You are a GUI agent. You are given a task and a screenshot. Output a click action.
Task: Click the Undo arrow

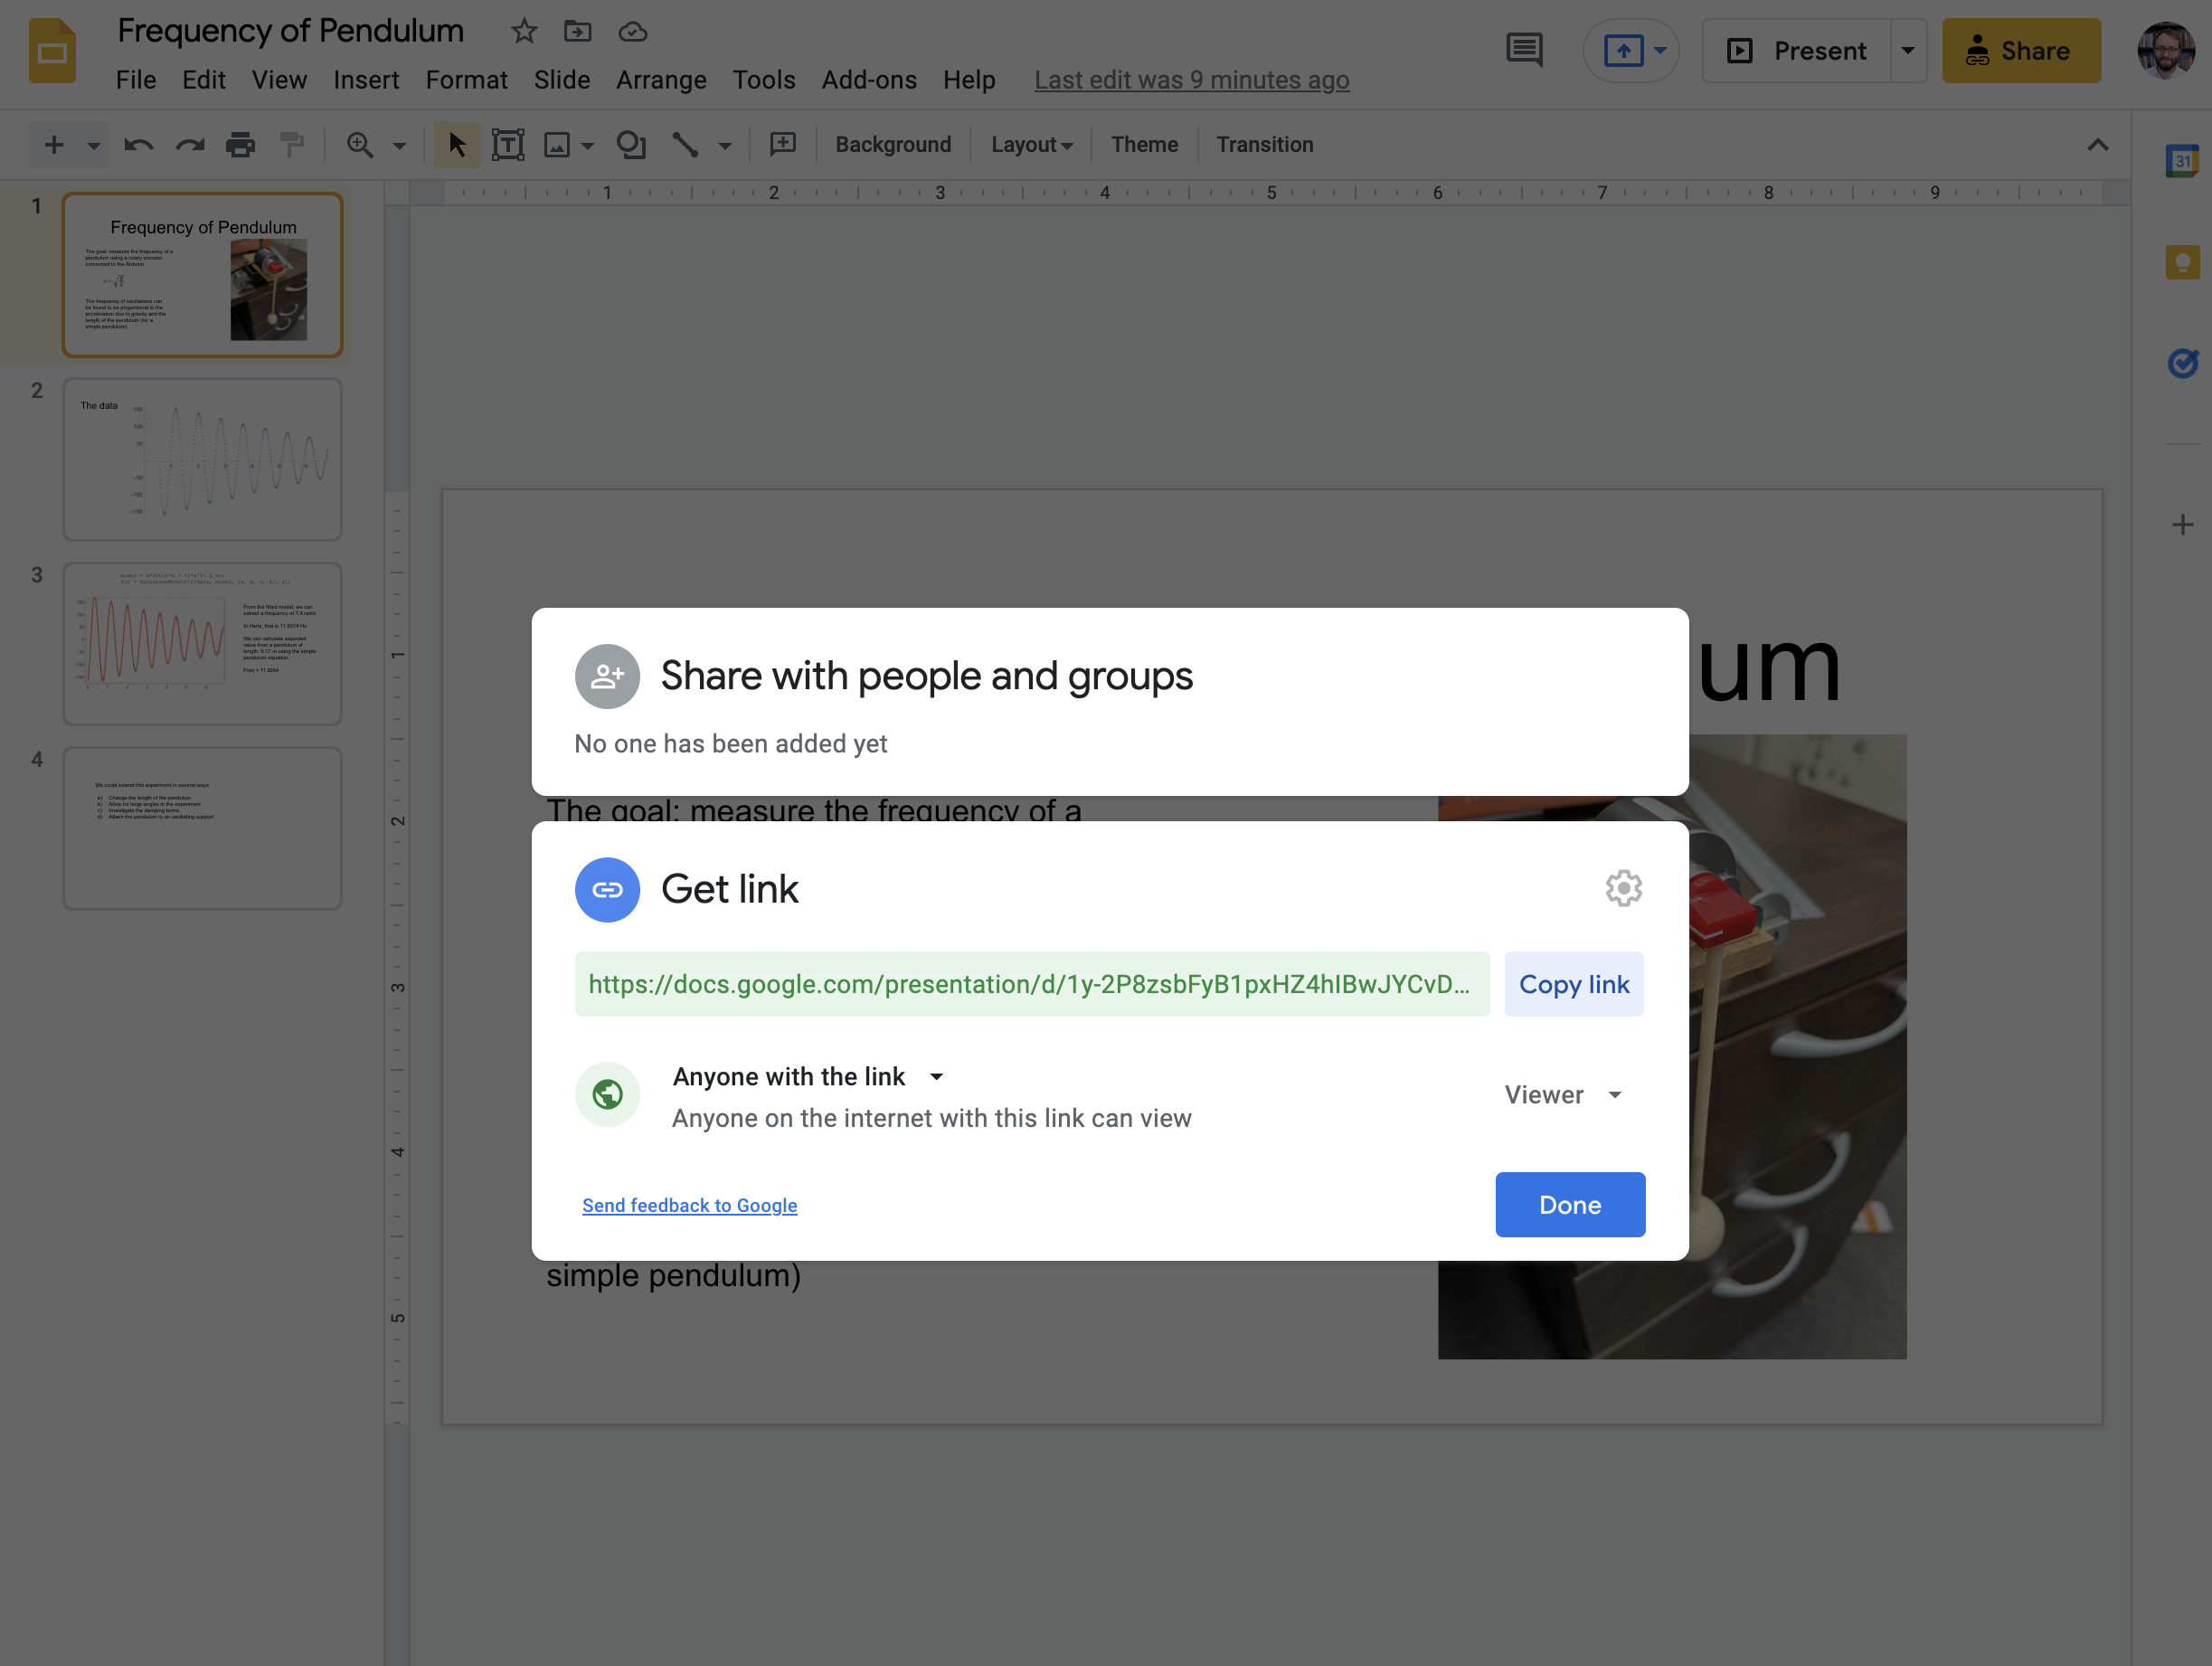[138, 145]
